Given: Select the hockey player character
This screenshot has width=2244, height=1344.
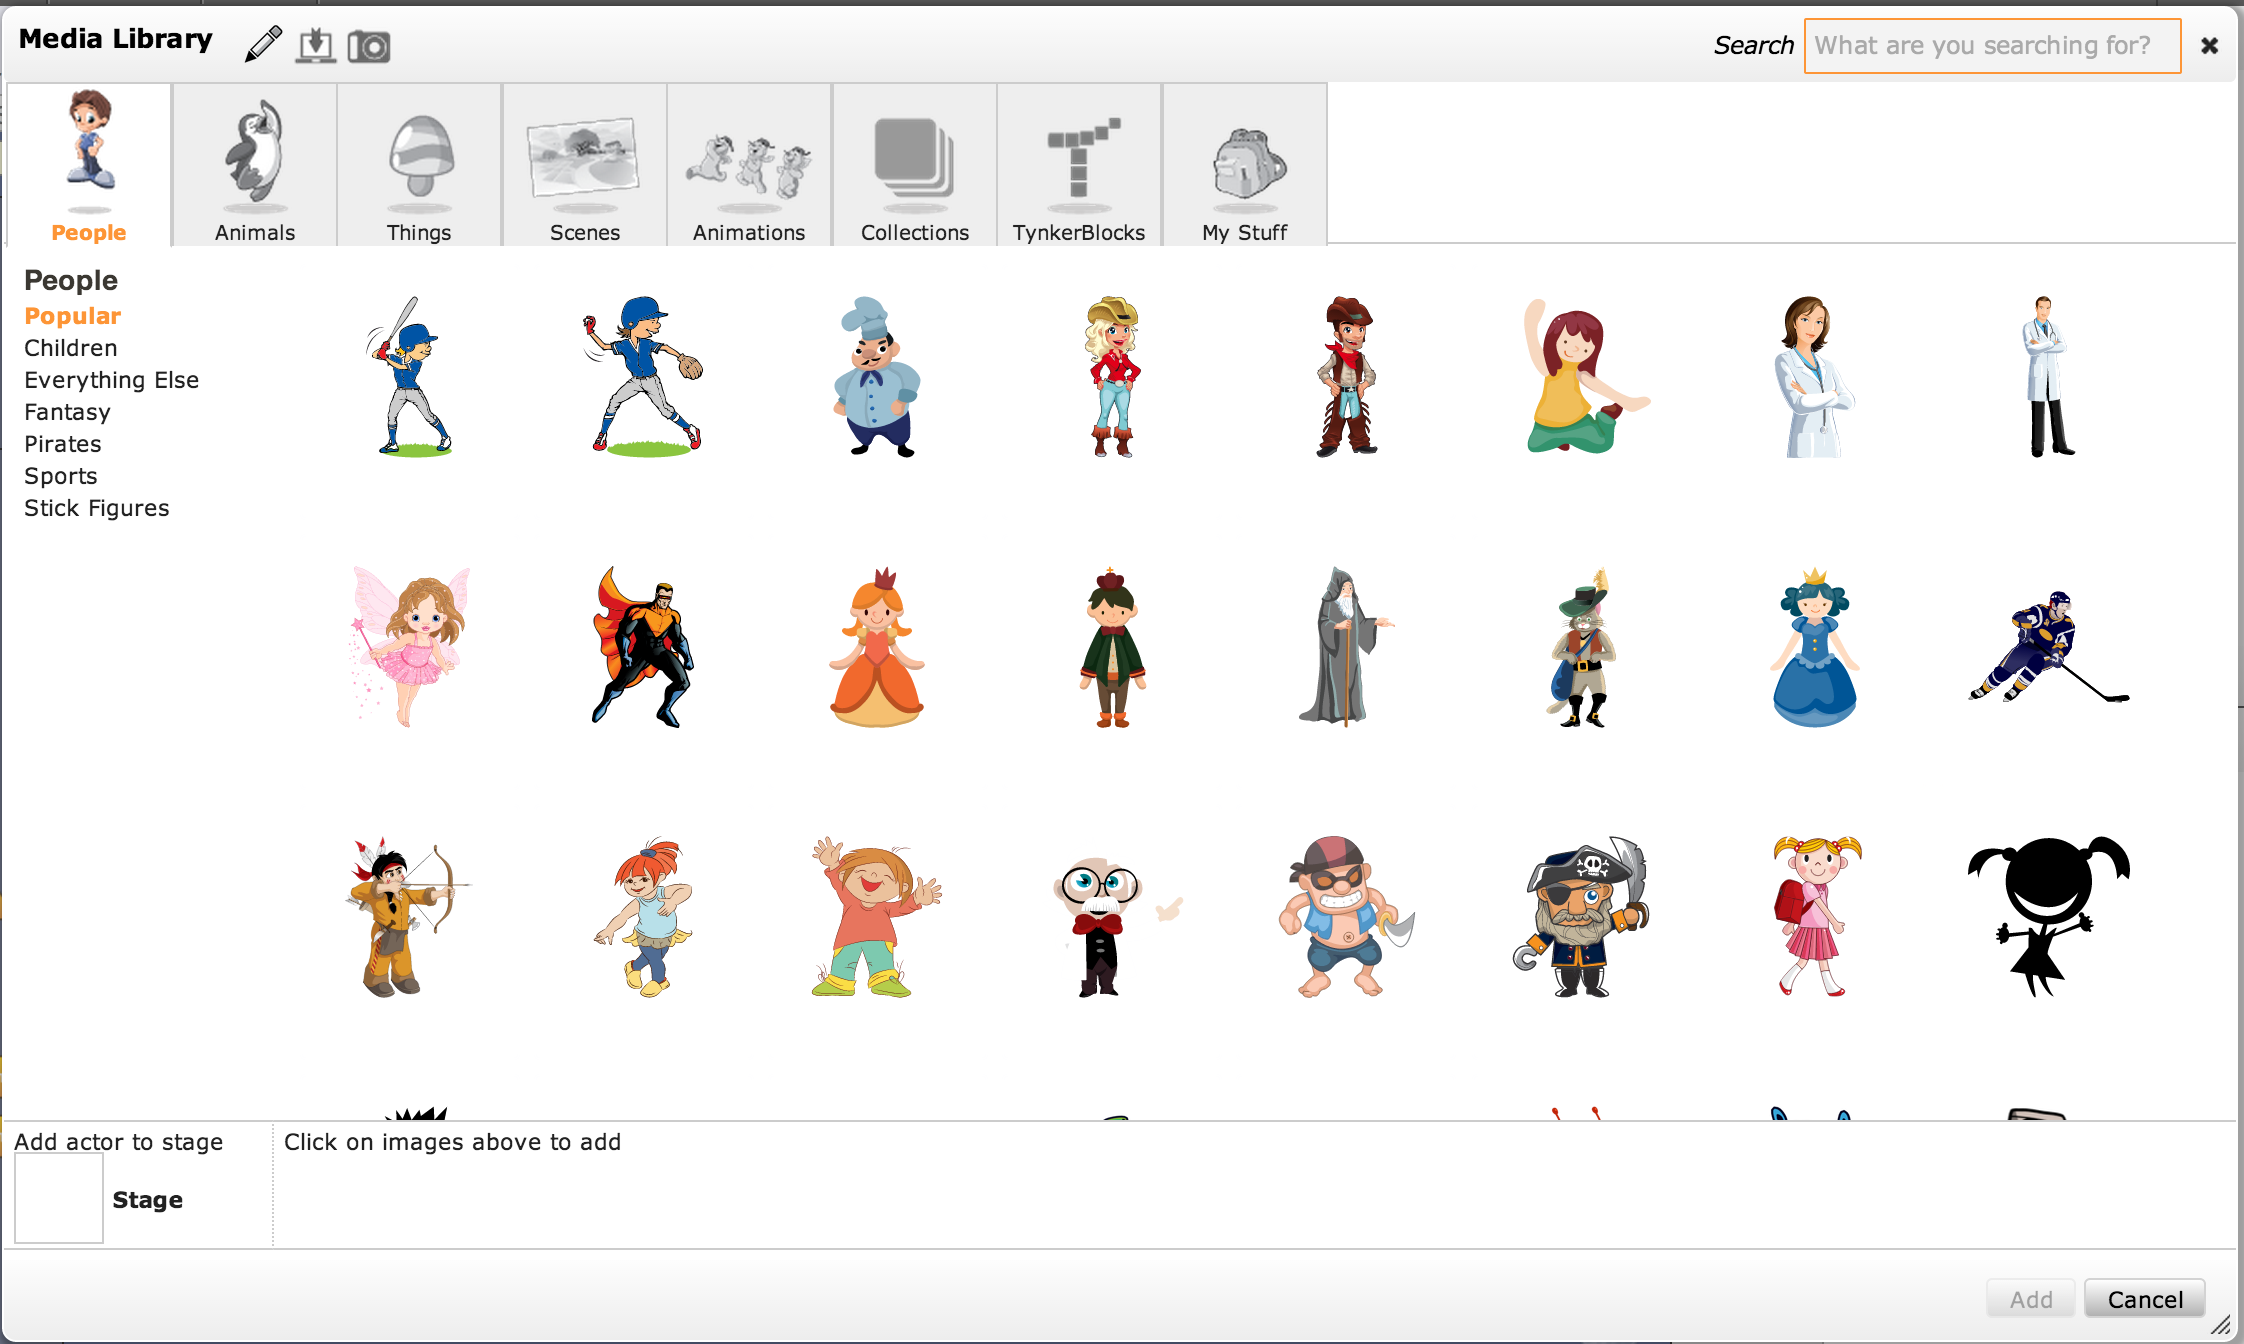Looking at the screenshot, I should (x=2047, y=646).
